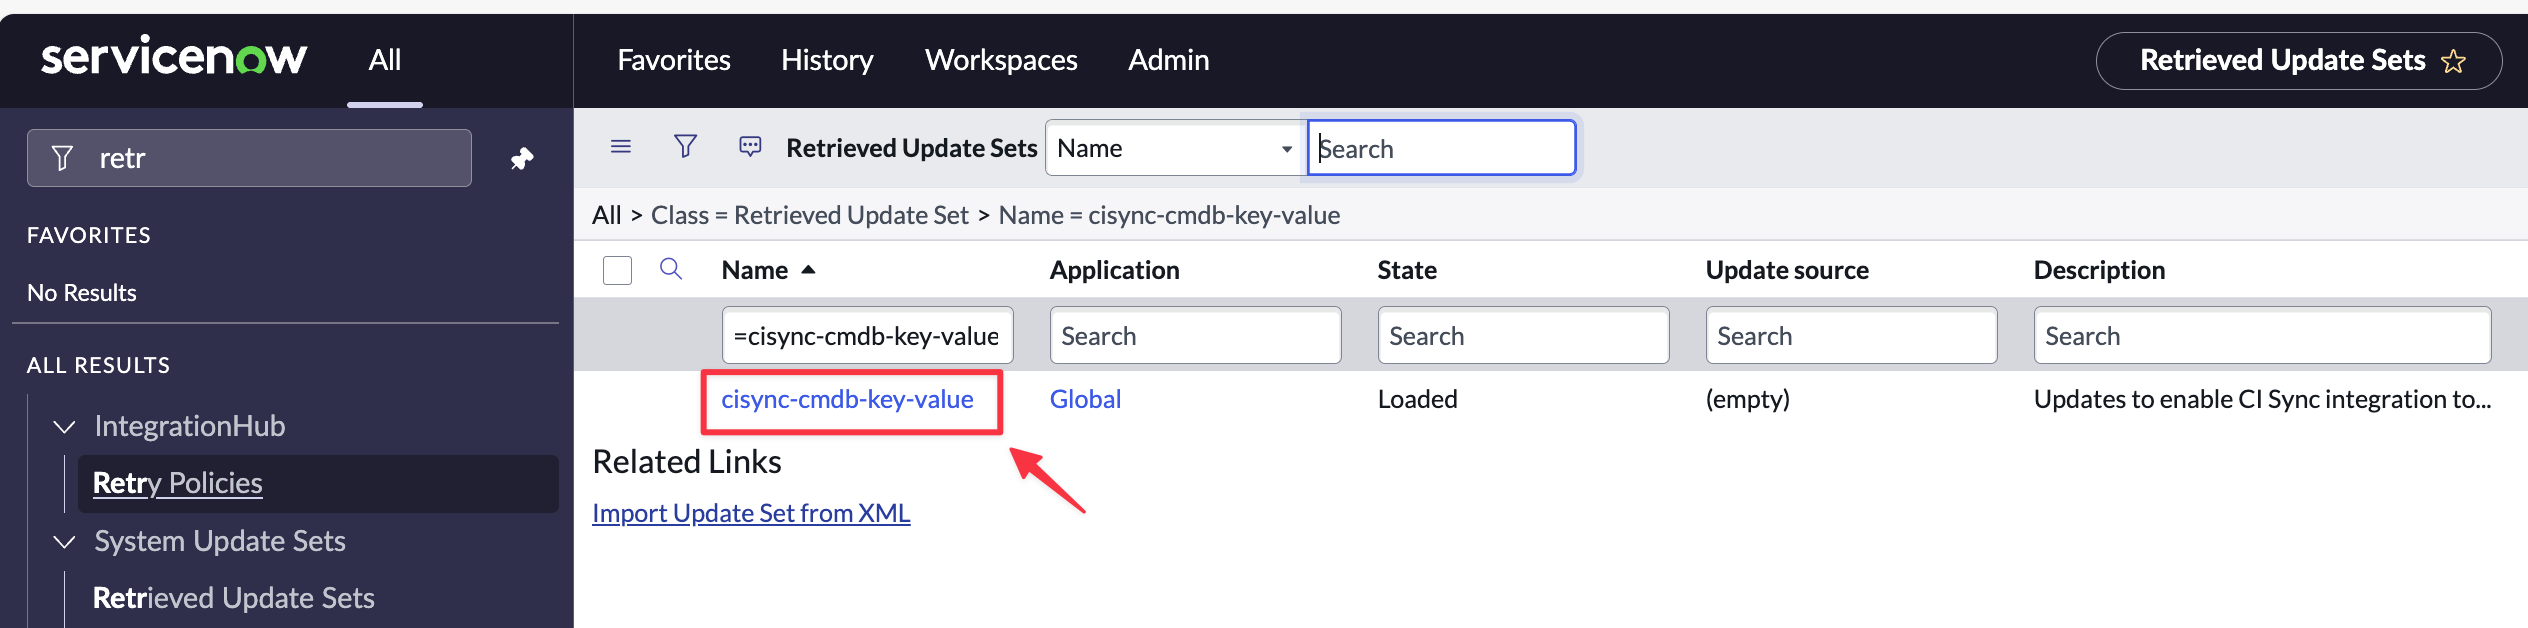Click Name = cisync-cmdb-key-value breadcrumb
Image resolution: width=2528 pixels, height=628 pixels.
point(1170,215)
